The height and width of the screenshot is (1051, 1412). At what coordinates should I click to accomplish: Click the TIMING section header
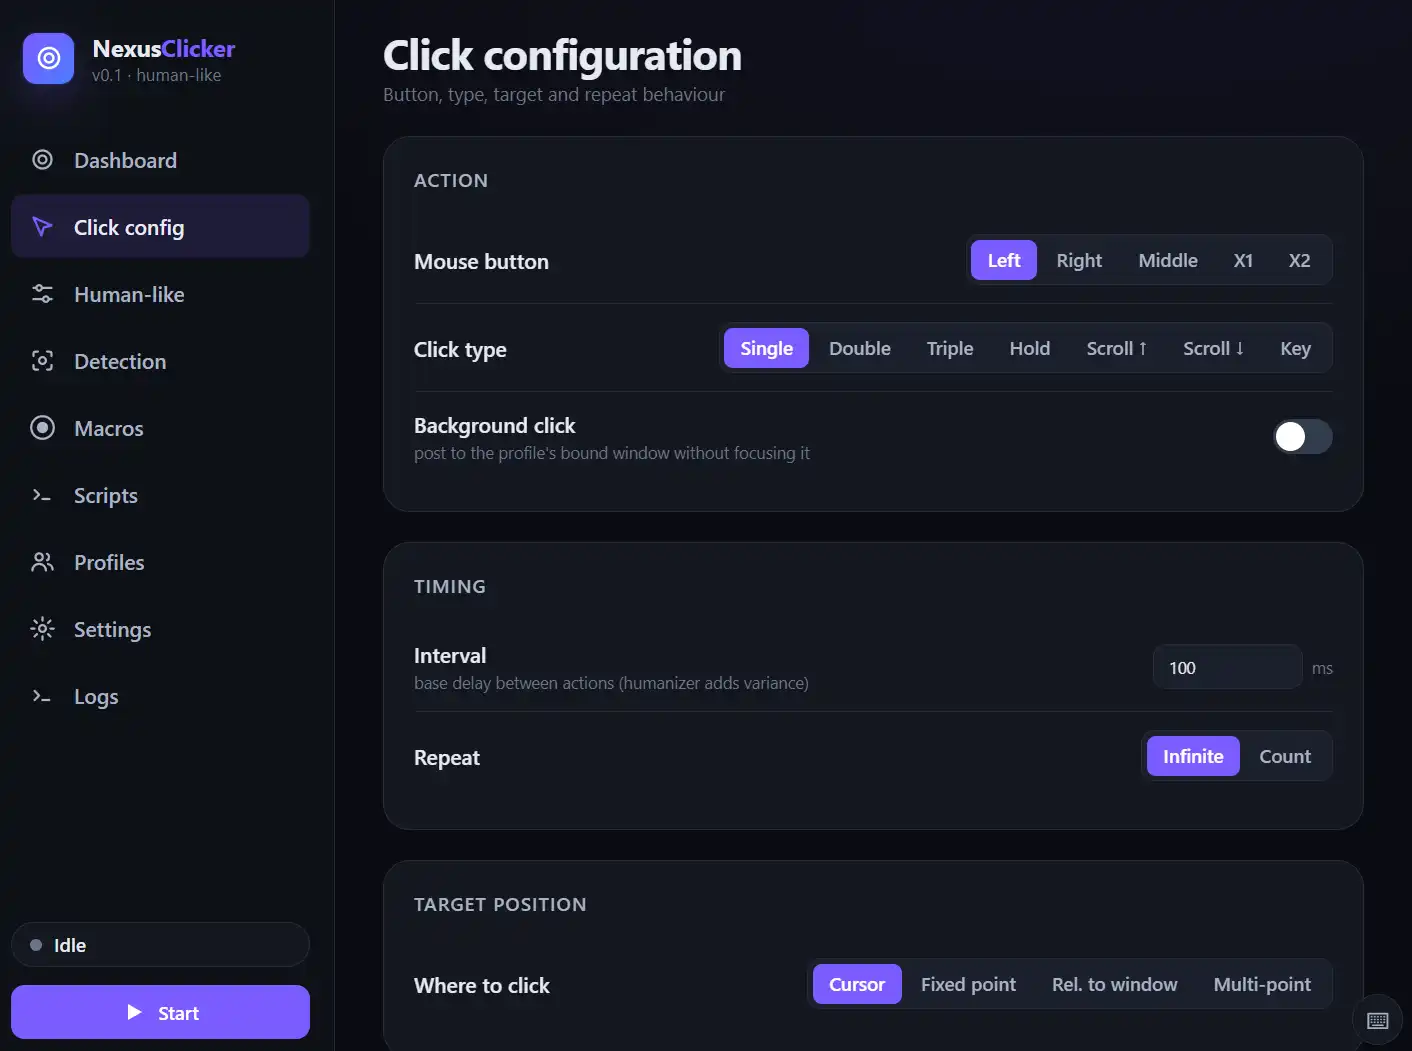(450, 586)
